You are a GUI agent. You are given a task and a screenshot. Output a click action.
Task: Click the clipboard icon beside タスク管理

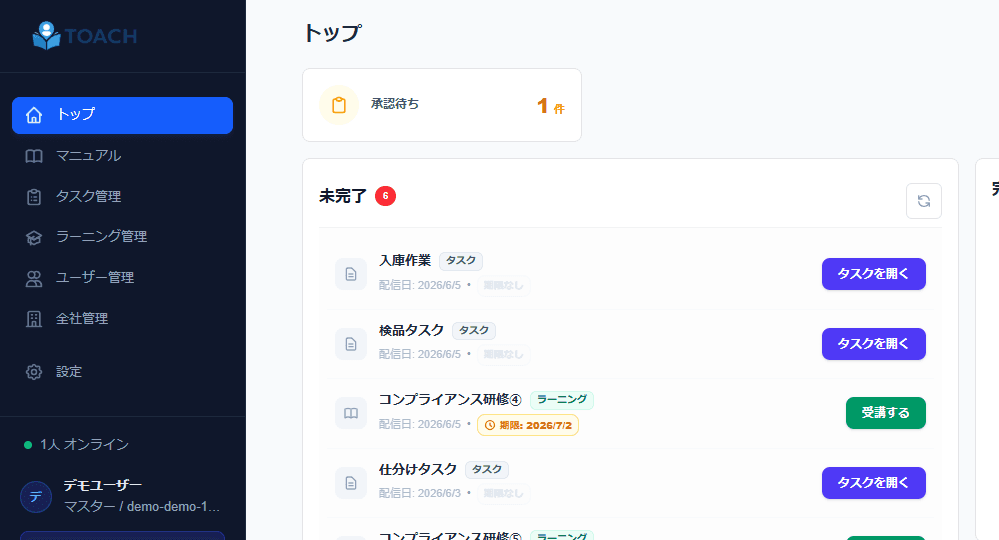[x=34, y=197]
